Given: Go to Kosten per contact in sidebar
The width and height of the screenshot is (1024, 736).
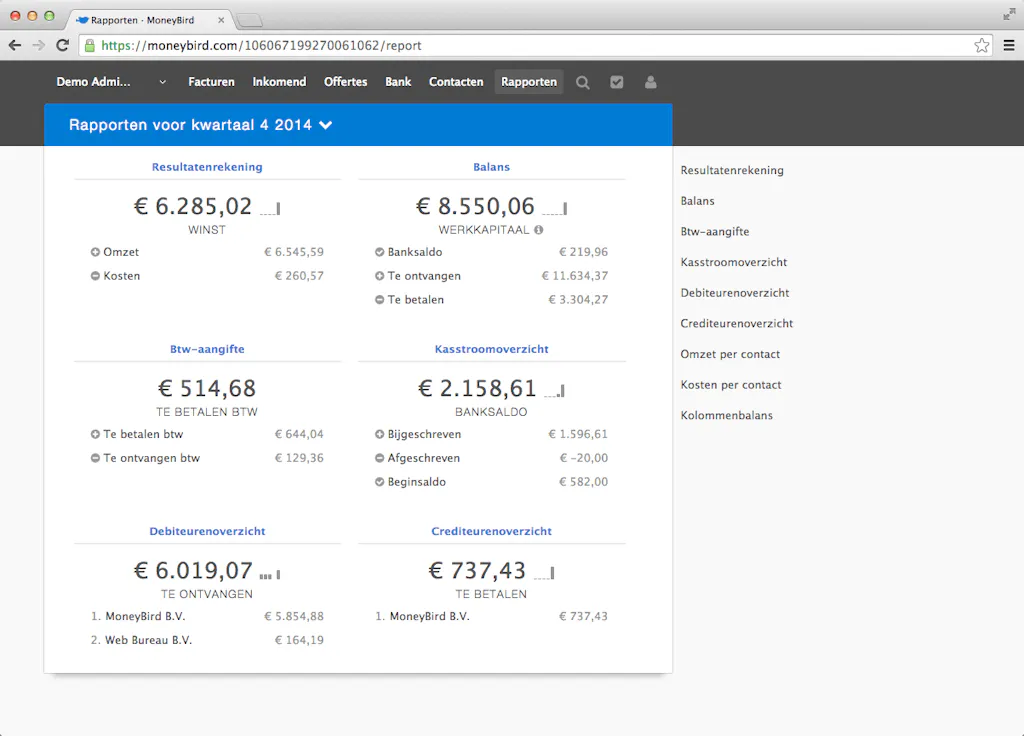Looking at the screenshot, I should point(731,385).
